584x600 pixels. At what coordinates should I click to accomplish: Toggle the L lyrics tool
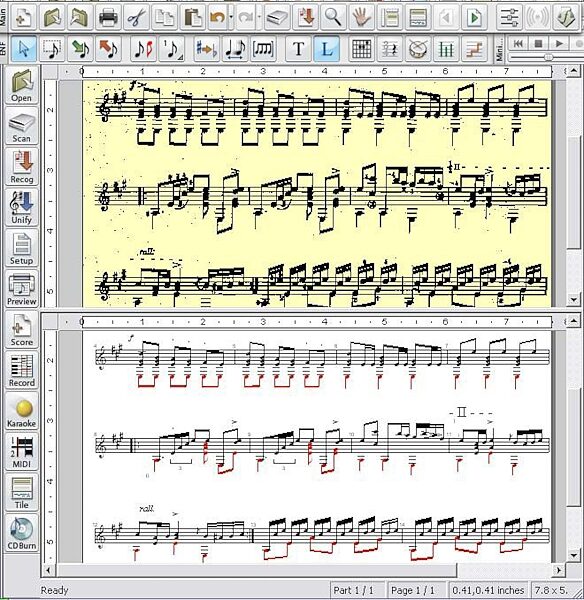click(x=326, y=49)
